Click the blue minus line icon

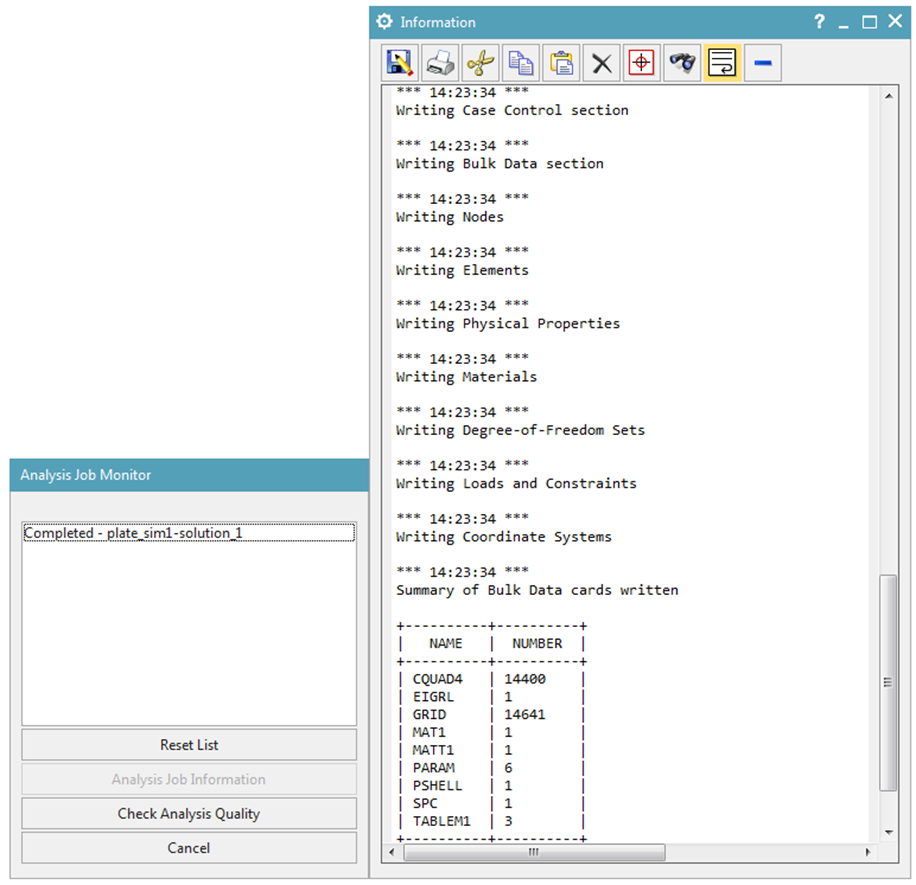point(762,63)
